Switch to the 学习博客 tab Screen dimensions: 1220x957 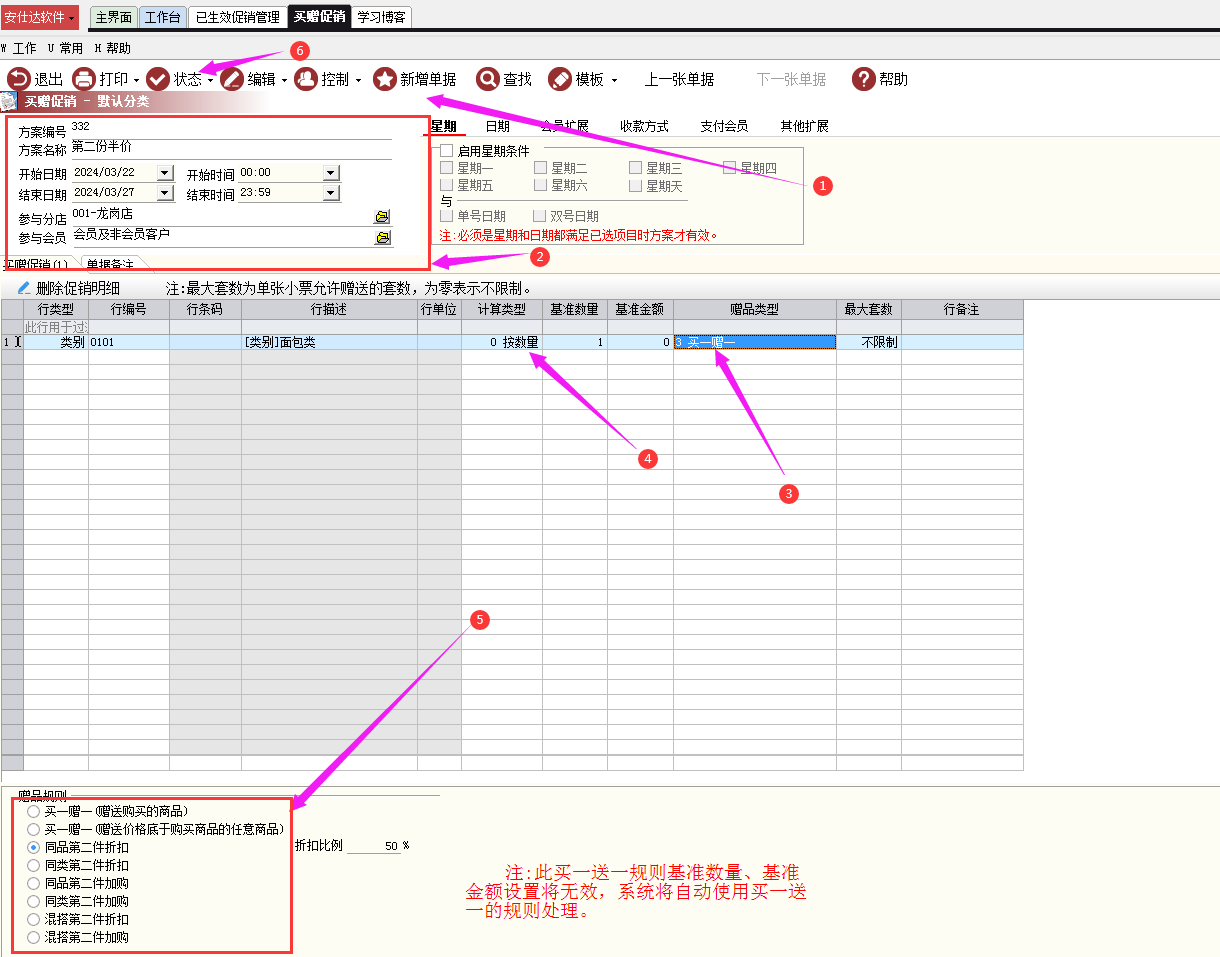tap(382, 17)
